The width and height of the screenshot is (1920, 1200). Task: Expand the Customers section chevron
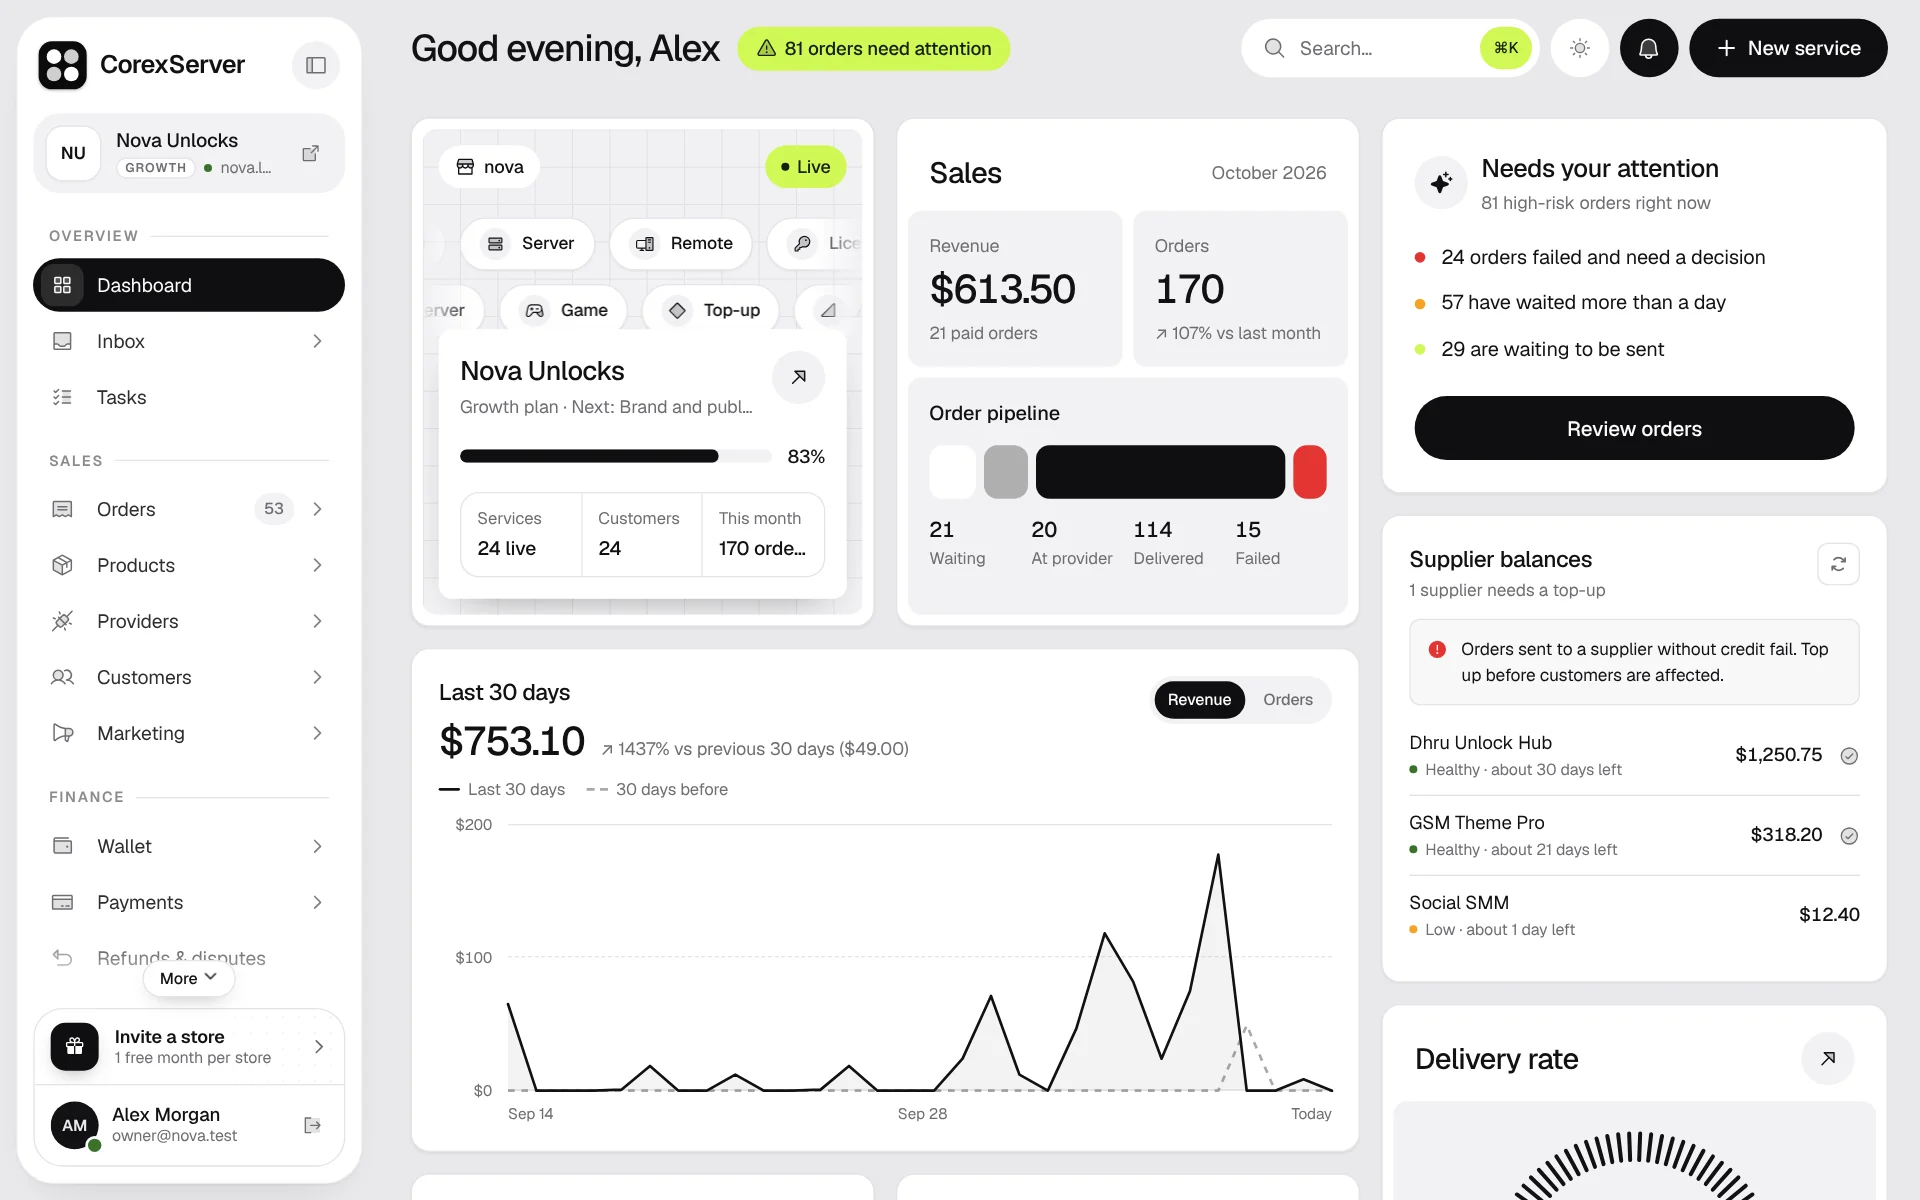(317, 677)
